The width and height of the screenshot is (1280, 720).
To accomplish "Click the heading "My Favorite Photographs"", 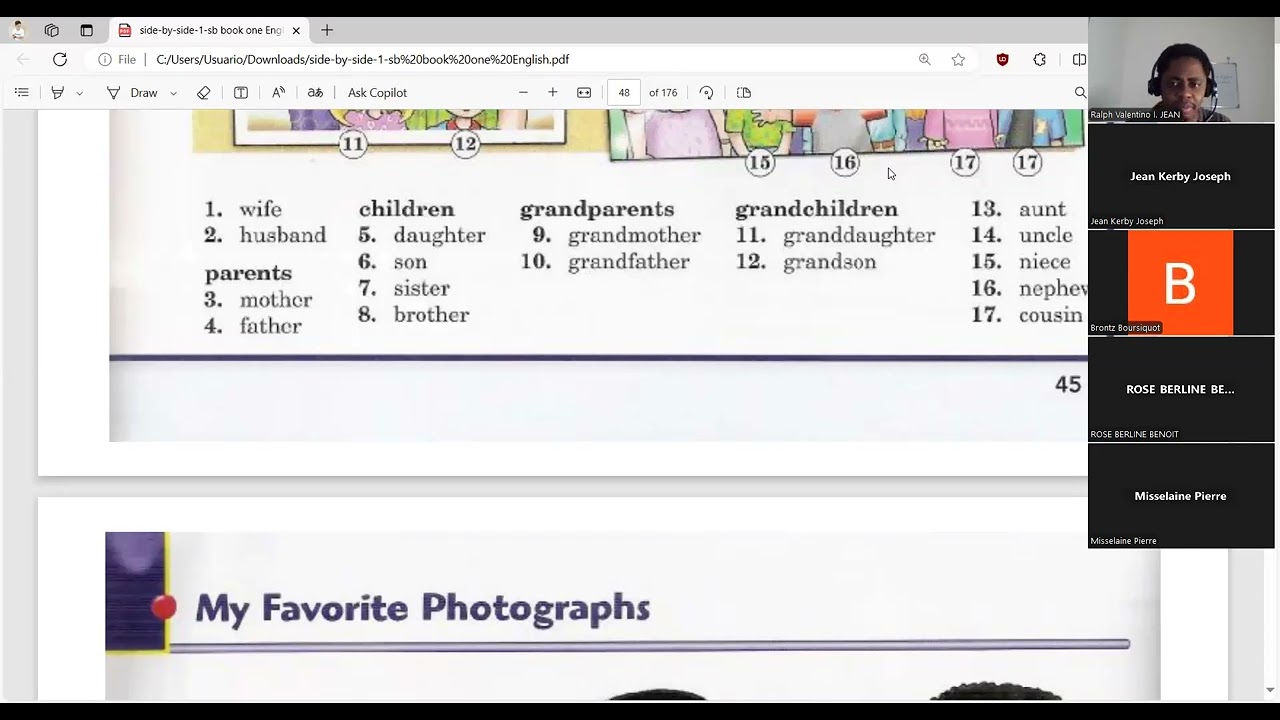I will coord(422,608).
